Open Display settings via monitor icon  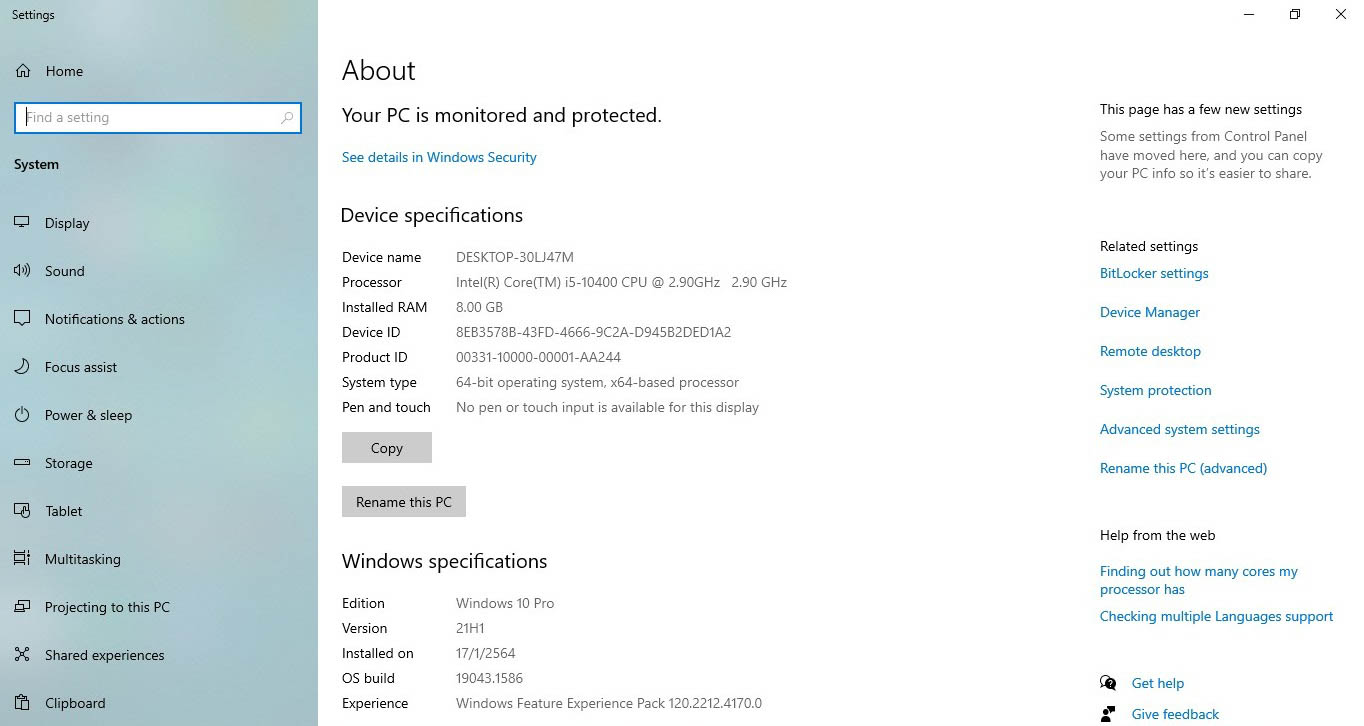point(22,223)
